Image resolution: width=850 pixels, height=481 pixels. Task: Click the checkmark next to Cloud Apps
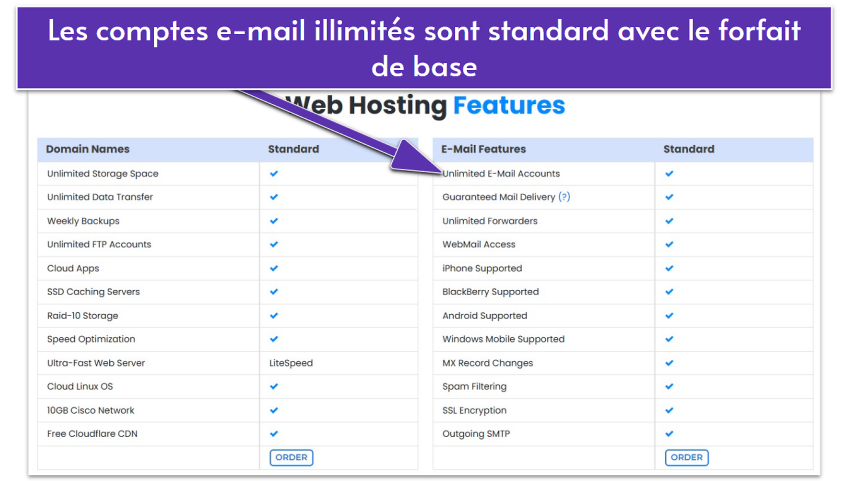274,268
